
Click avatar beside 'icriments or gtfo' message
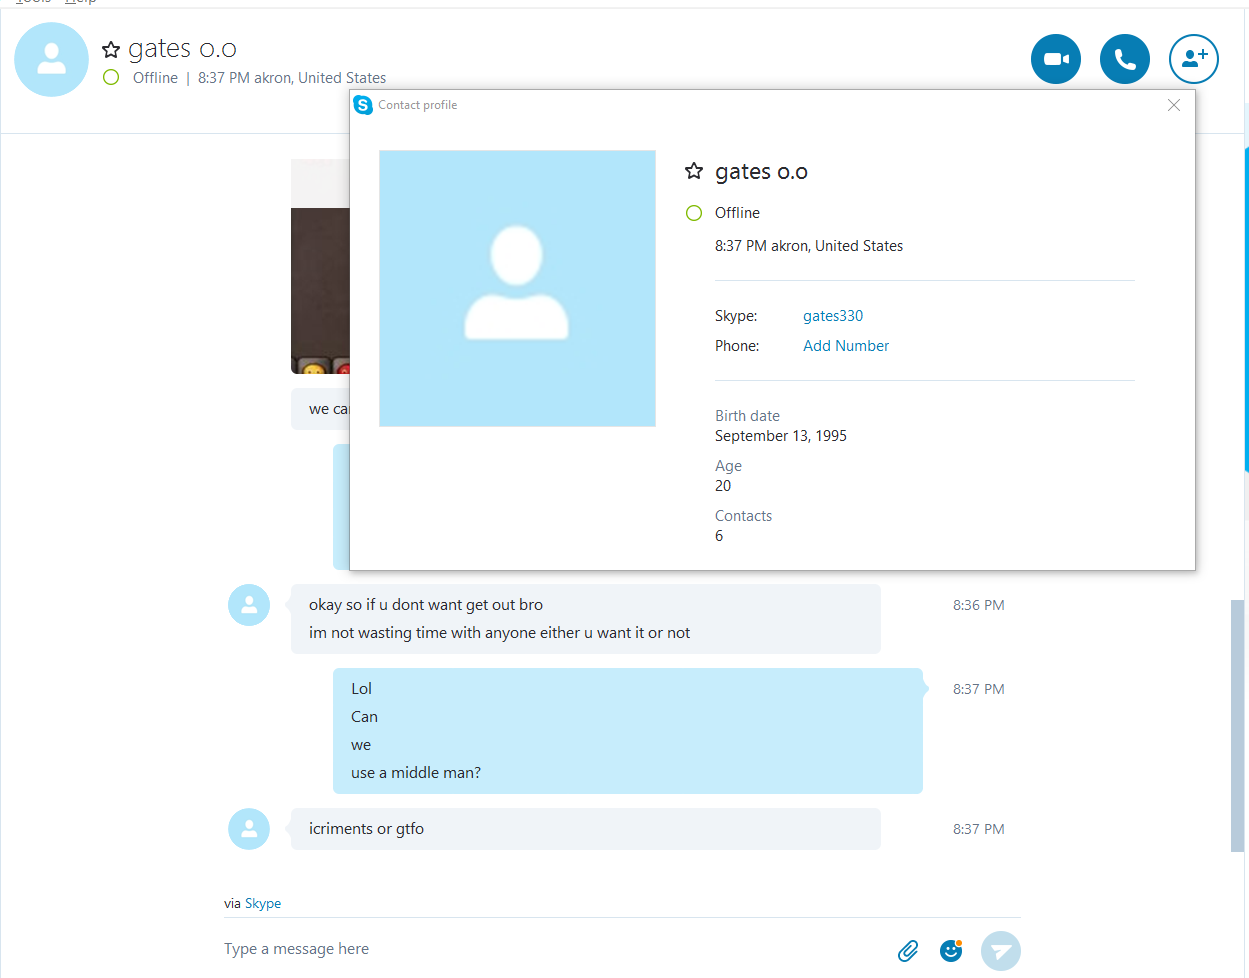(249, 829)
